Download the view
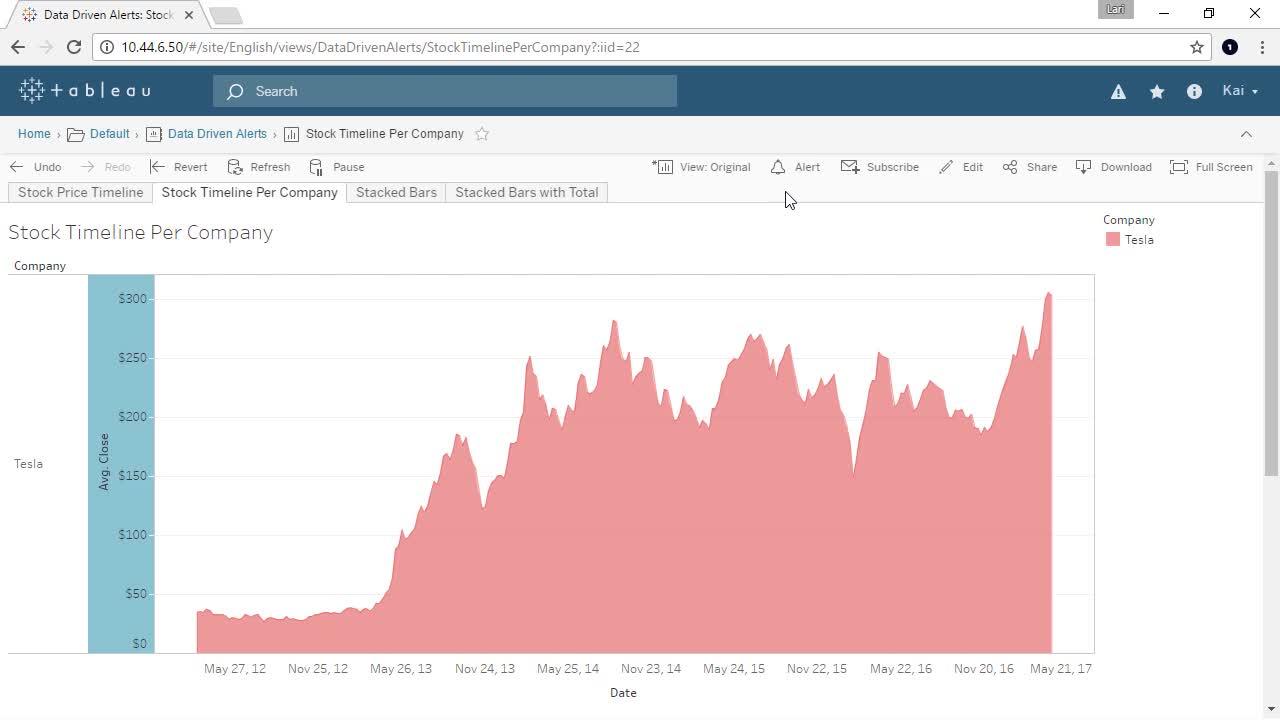 (1113, 167)
